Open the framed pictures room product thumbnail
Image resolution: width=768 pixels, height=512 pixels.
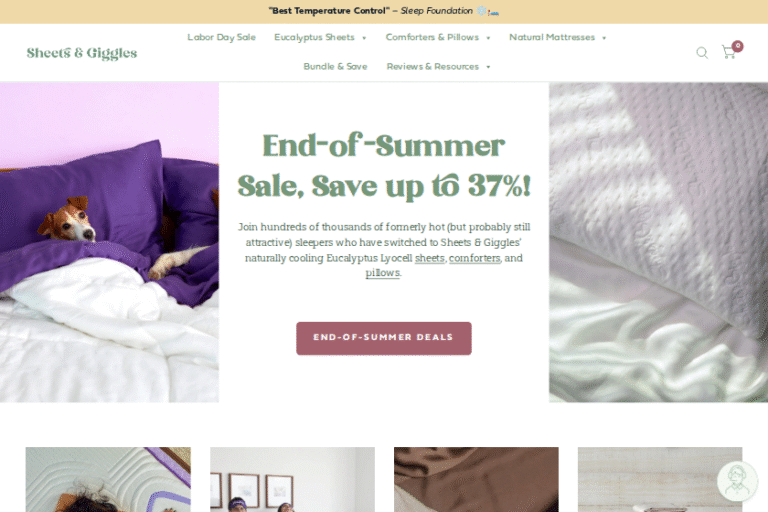click(292, 479)
